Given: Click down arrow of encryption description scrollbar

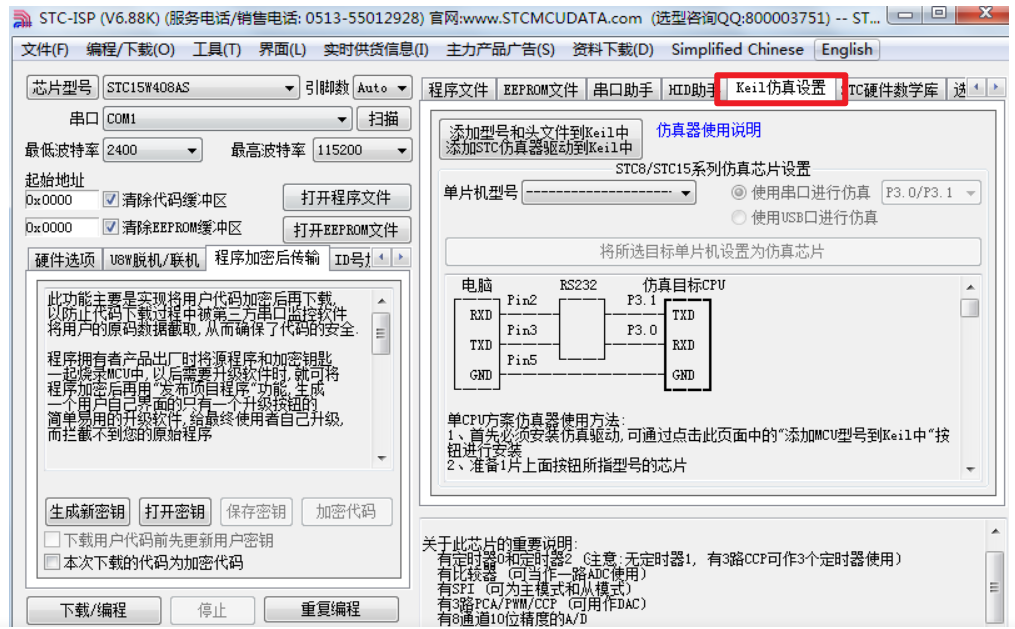Looking at the screenshot, I should (x=381, y=458).
